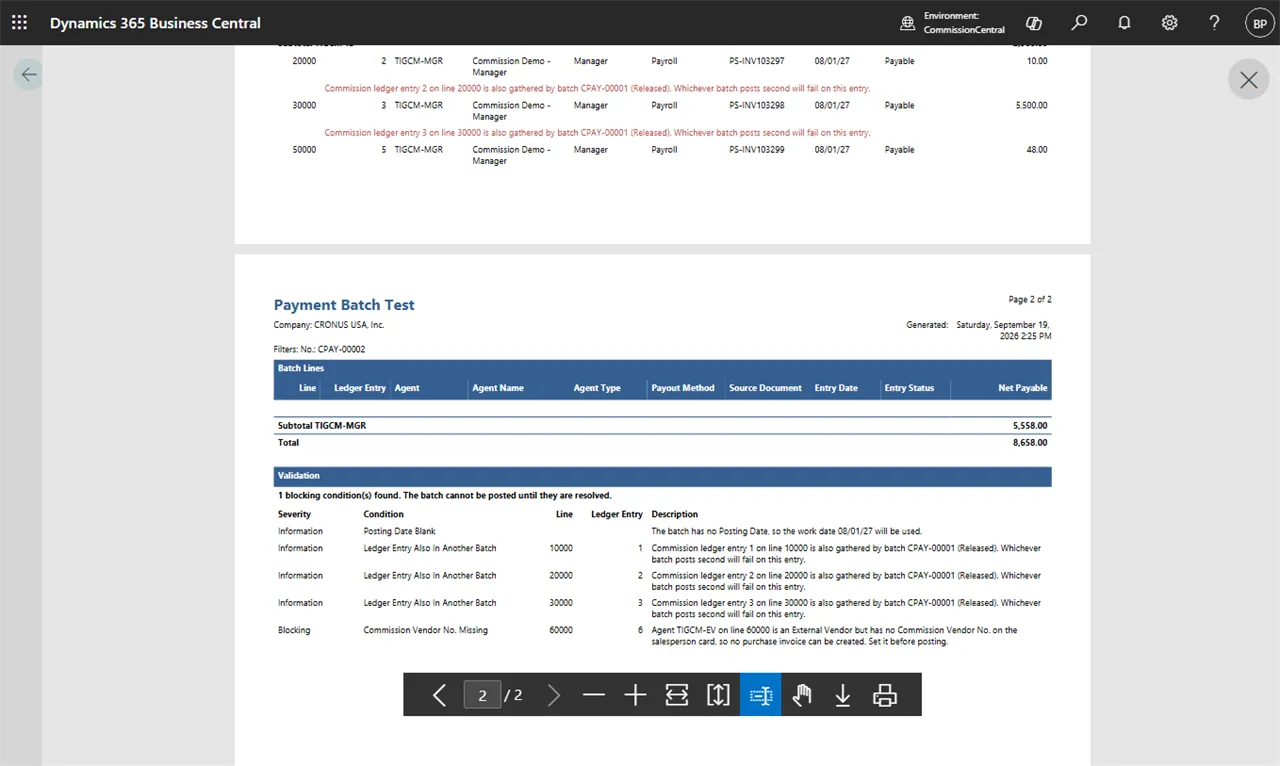Open the help question mark
Viewport: 1280px width, 766px height.
(x=1214, y=22)
